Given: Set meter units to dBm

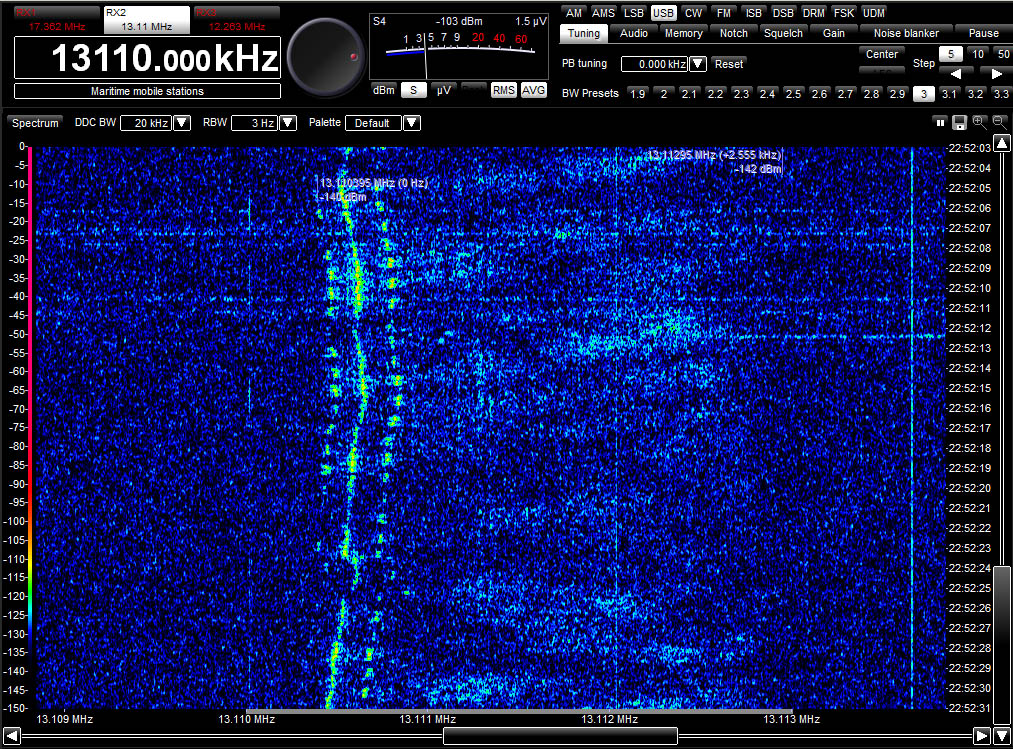Looking at the screenshot, I should 384,90.
